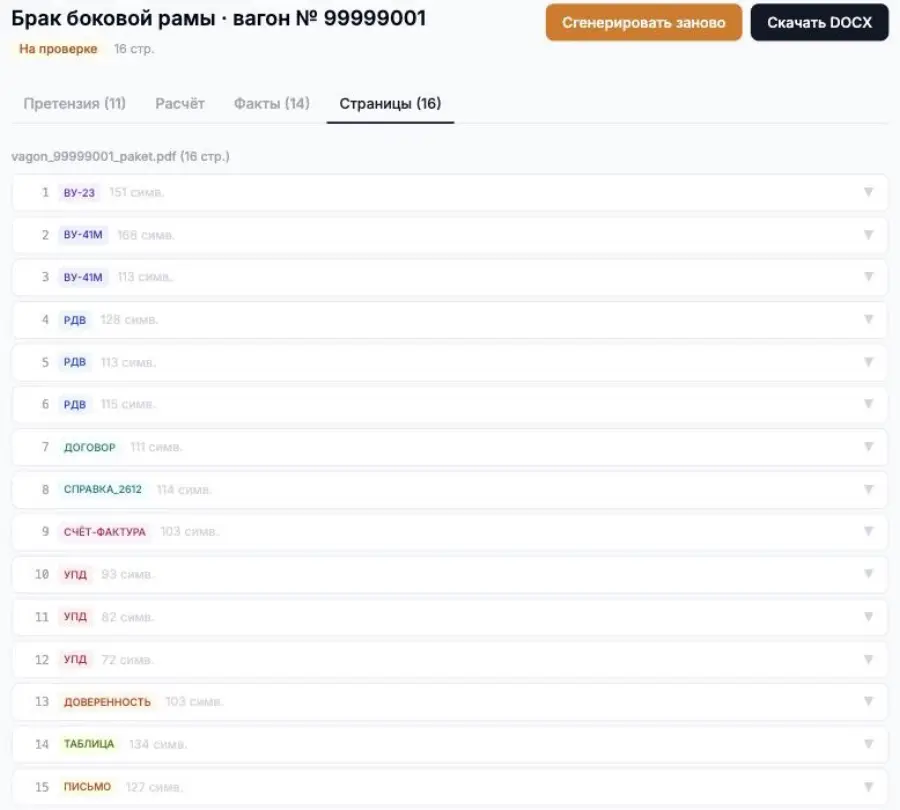This screenshot has height=810, width=900.
Task: Click the ТАБЛИЦА tag on page 14
Action: 89,745
